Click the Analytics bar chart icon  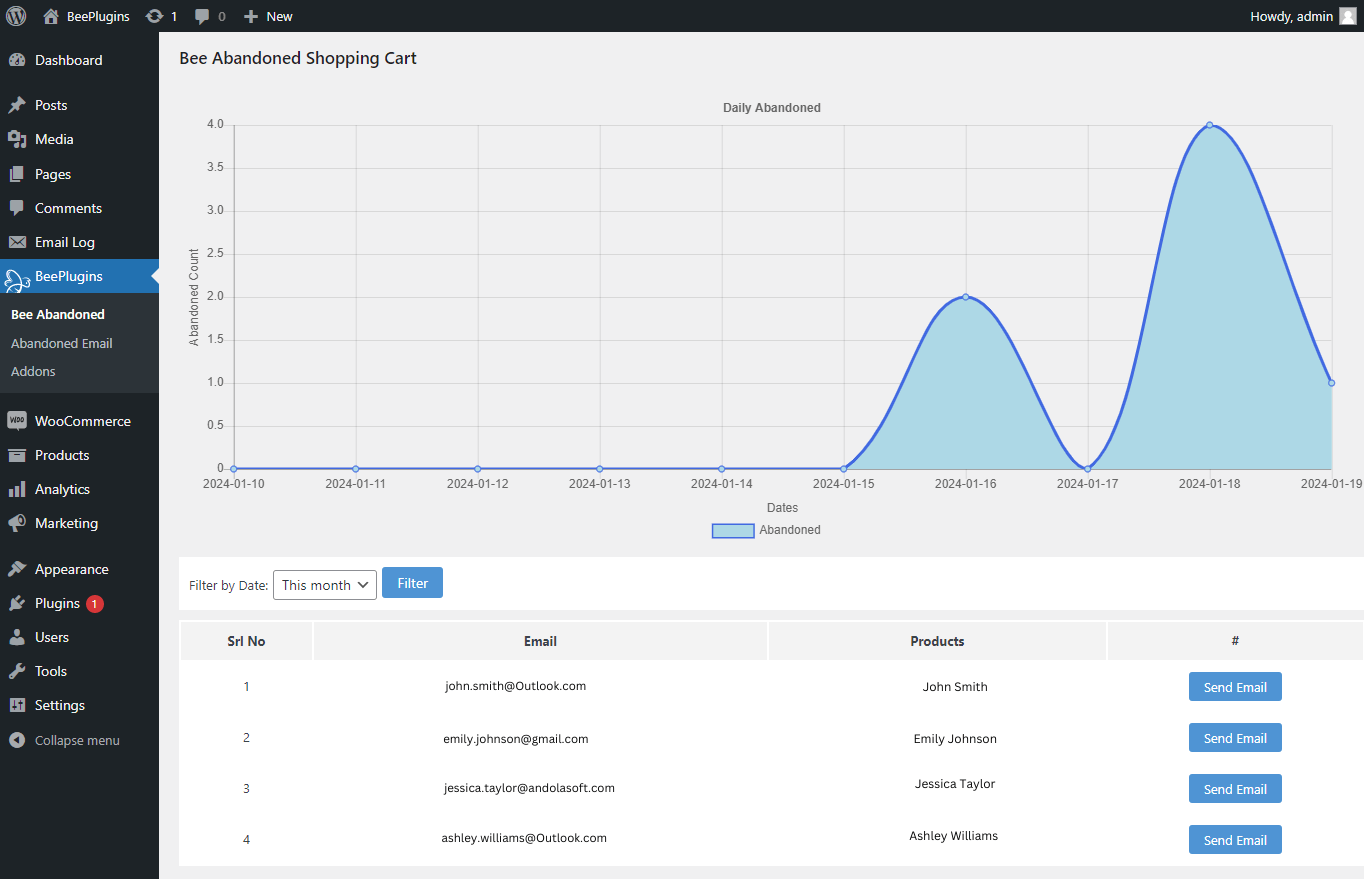[x=17, y=489]
